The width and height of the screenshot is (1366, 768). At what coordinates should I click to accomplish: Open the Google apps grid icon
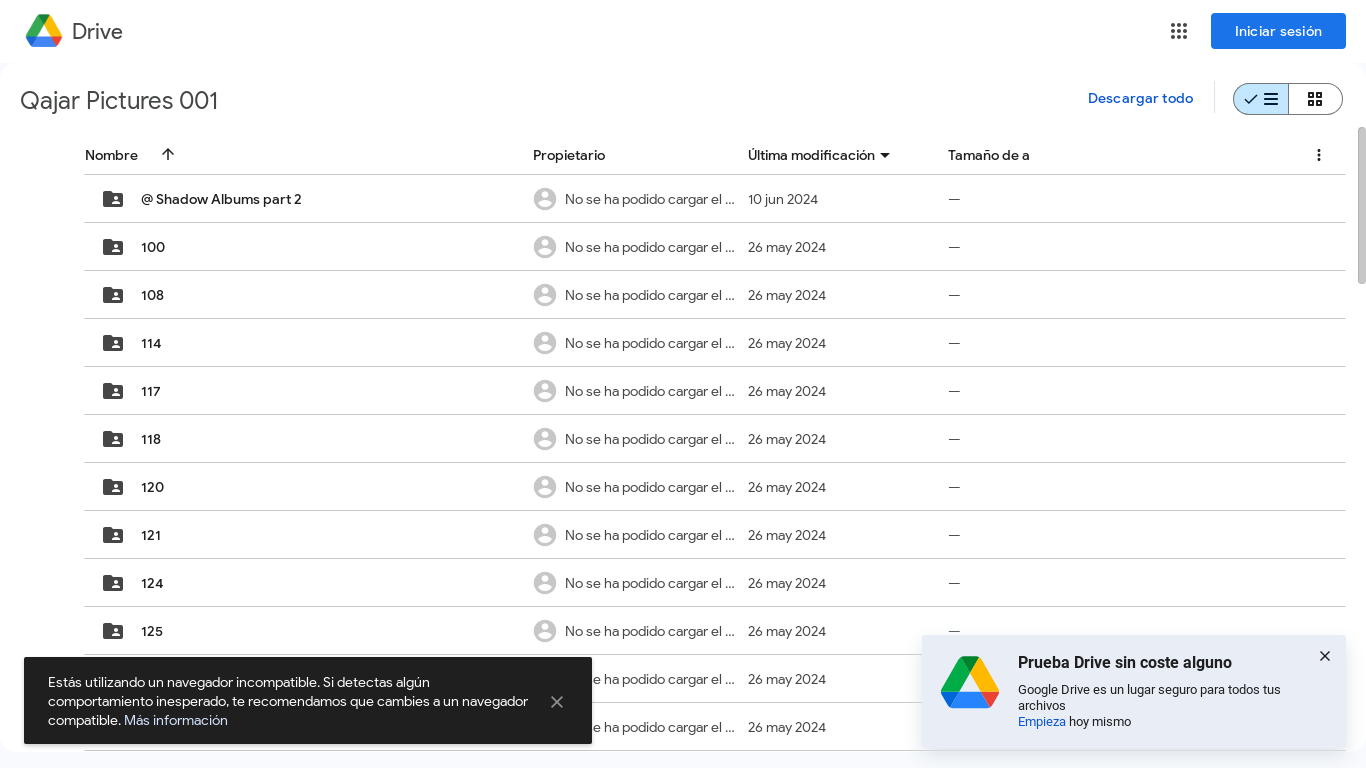coord(1179,31)
